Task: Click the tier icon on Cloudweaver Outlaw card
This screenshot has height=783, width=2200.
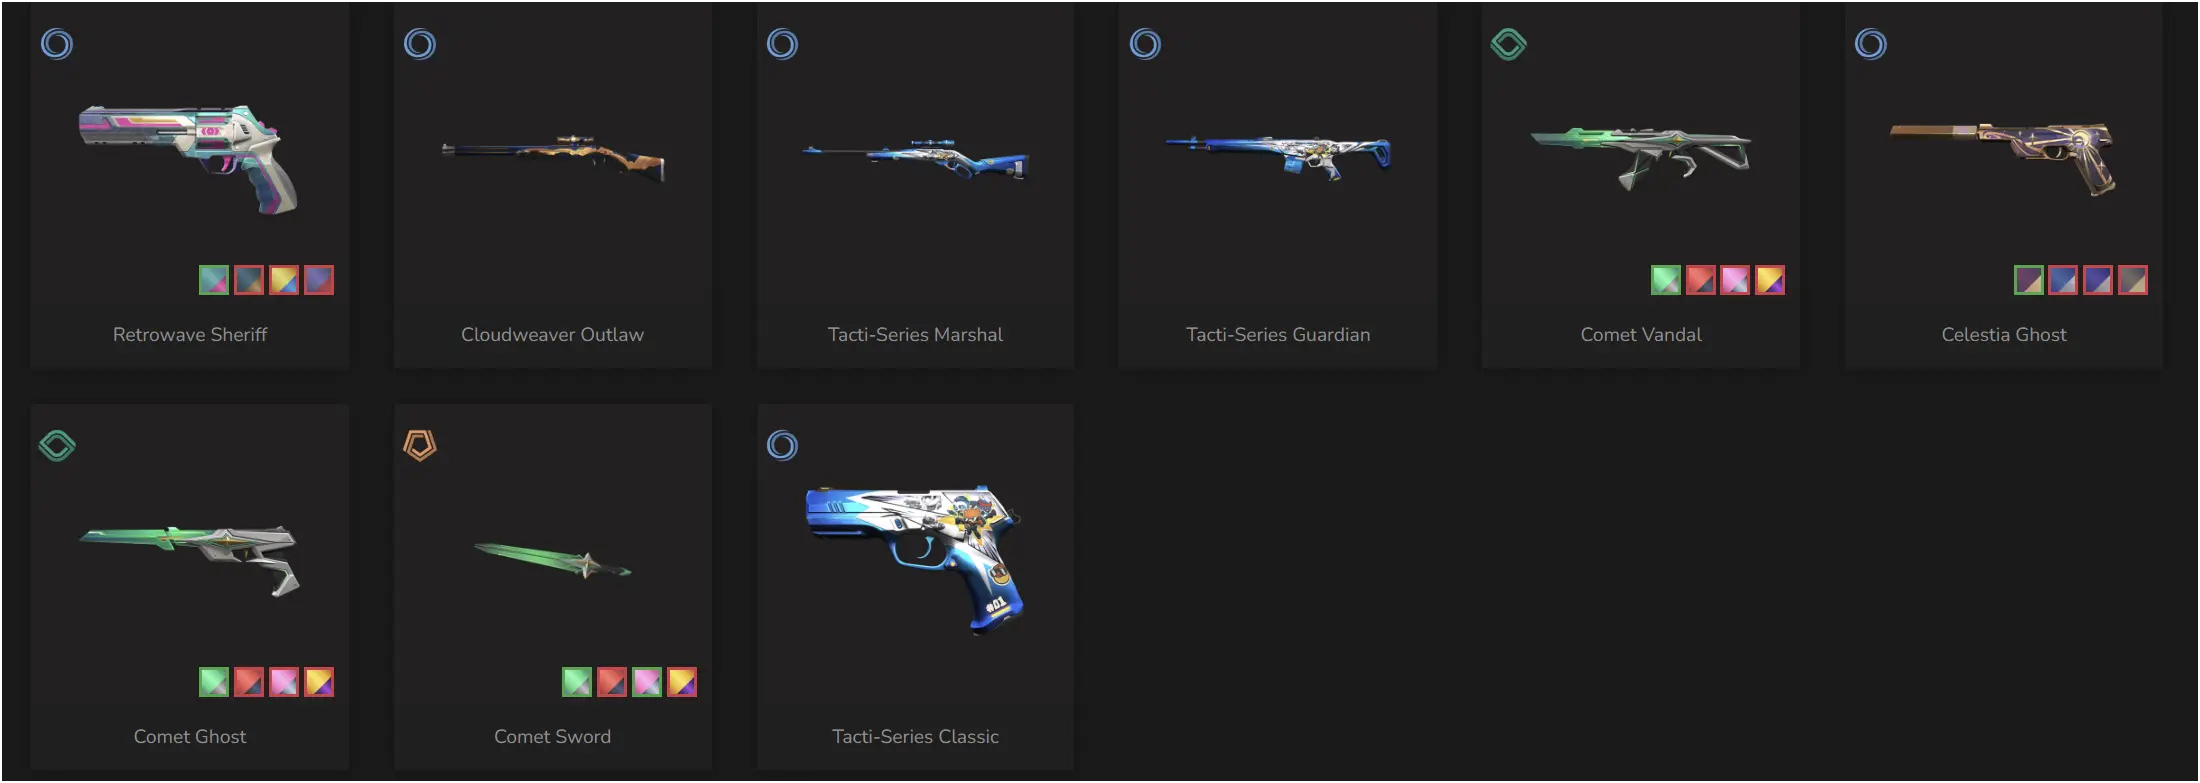Action: pos(420,44)
